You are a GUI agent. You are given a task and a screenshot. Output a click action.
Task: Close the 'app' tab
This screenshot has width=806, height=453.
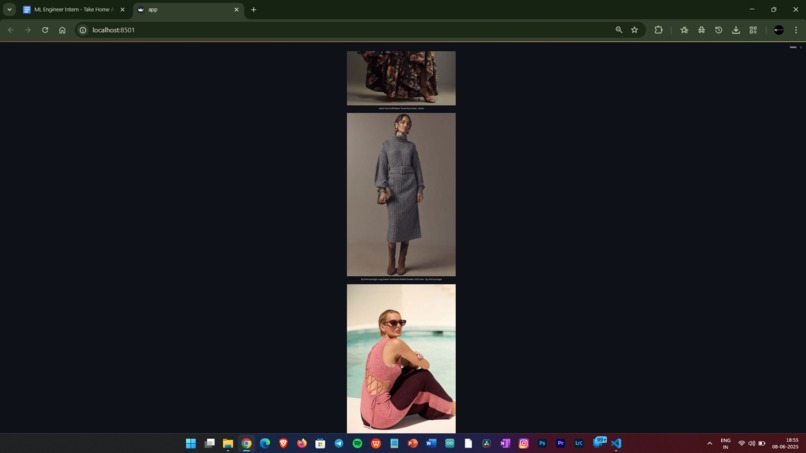[x=236, y=9]
